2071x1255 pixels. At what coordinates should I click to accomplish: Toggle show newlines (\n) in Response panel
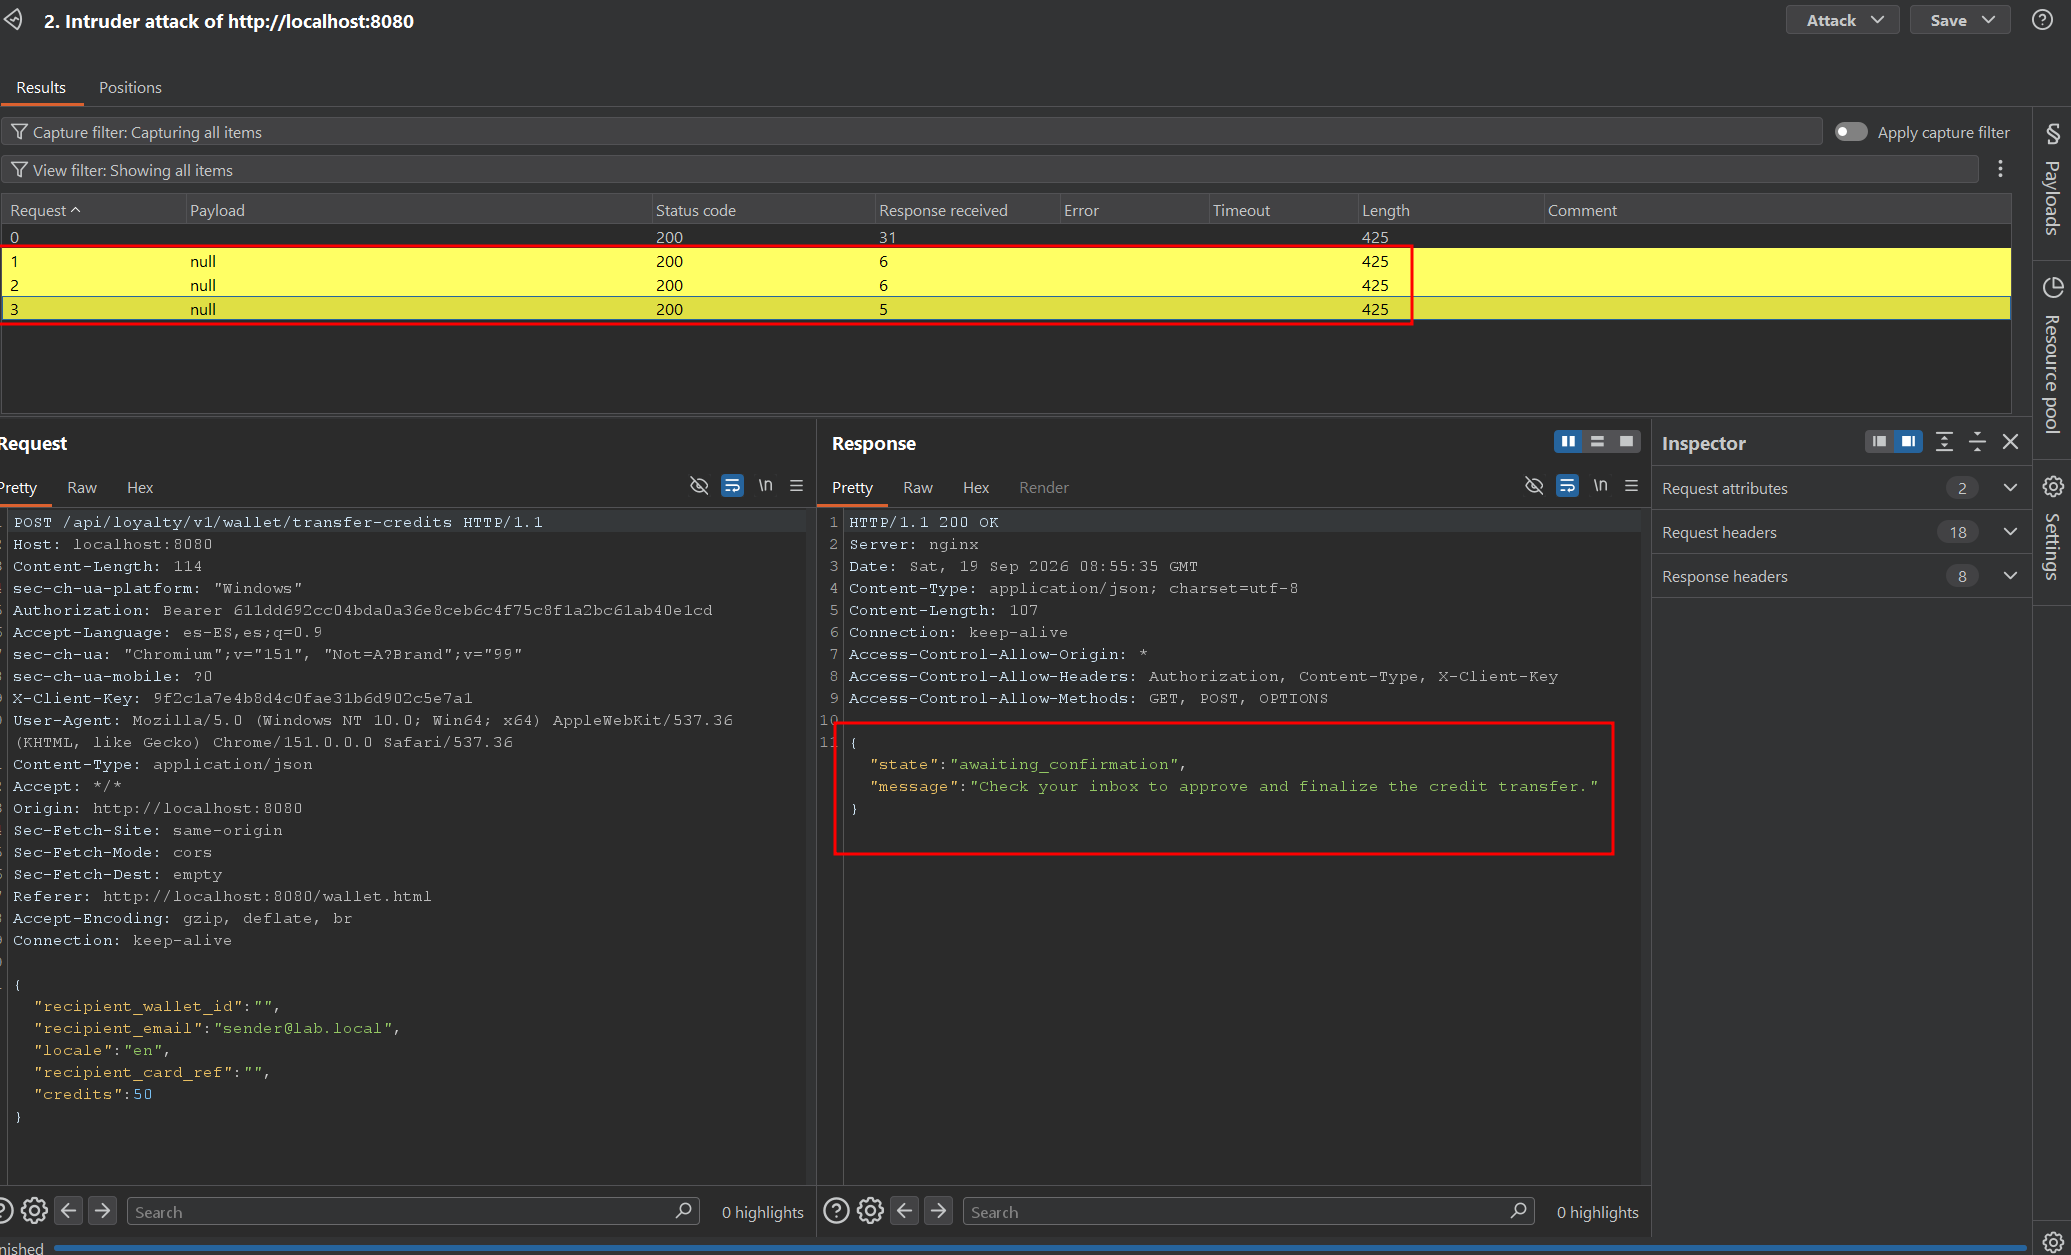point(1601,486)
